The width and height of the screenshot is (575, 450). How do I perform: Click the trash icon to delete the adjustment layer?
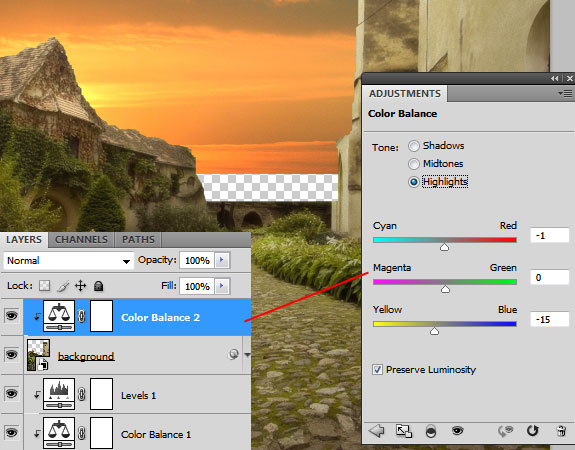tap(561, 431)
